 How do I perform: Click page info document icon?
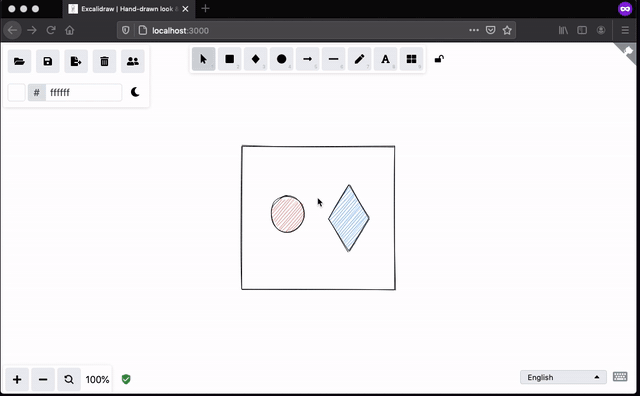(142, 30)
